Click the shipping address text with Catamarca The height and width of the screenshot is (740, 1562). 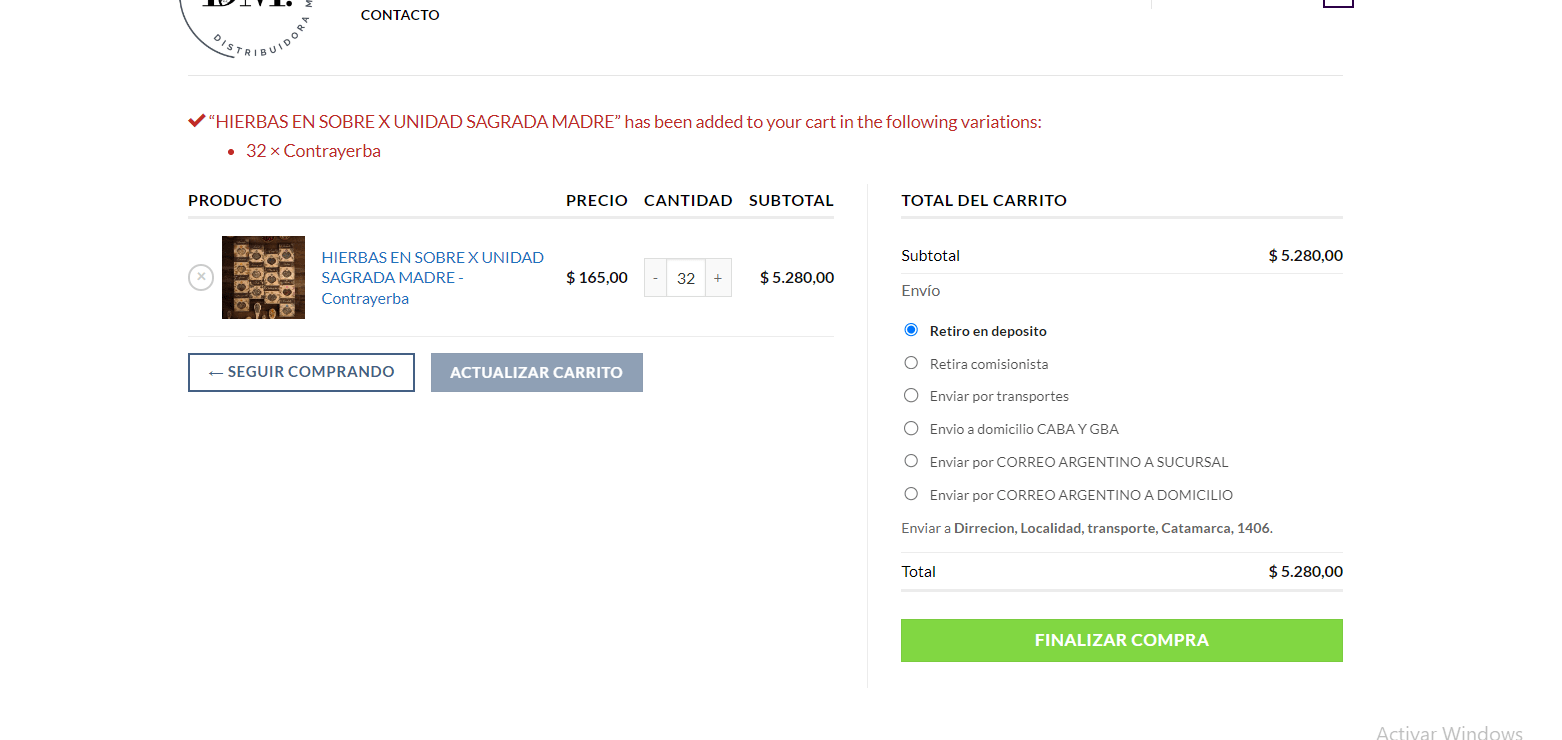1087,528
